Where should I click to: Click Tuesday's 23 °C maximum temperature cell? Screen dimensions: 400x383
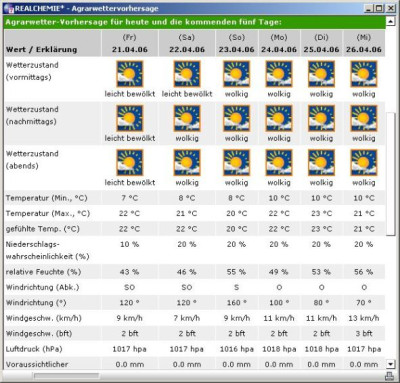[321, 213]
